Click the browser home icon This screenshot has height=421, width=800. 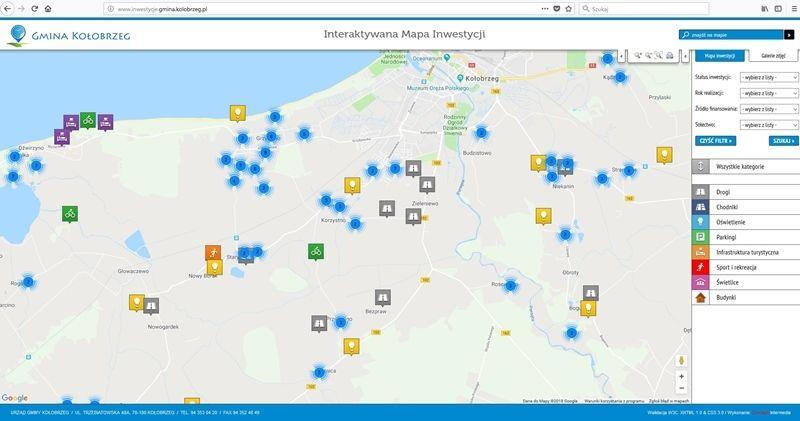pyautogui.click(x=48, y=9)
